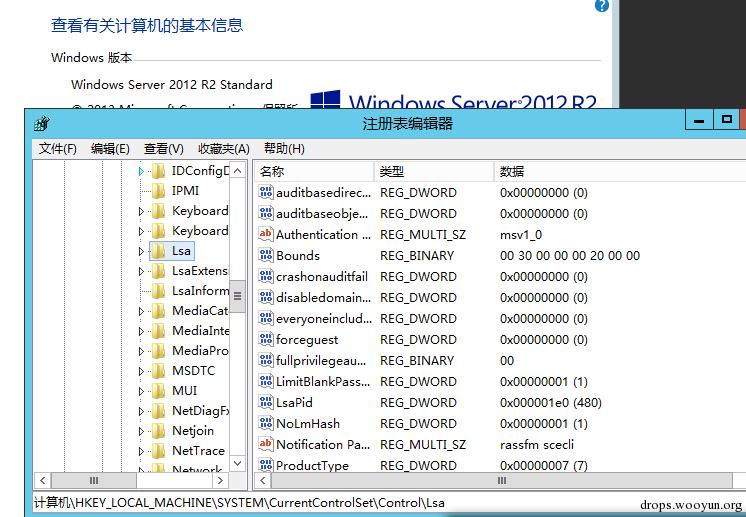Expand the NetTrace tree node
Image resolution: width=746 pixels, height=517 pixels.
click(x=141, y=451)
